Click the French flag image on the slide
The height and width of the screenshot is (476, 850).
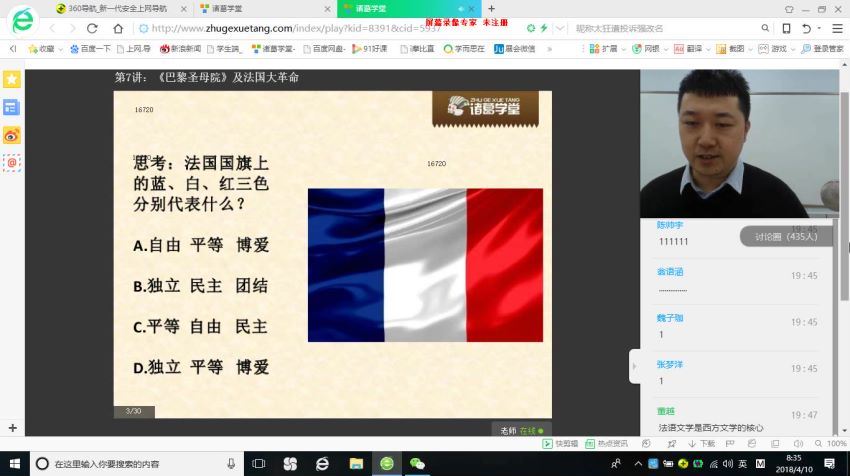tap(425, 265)
